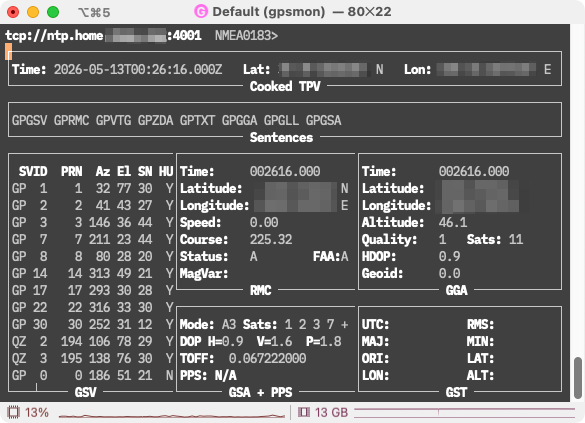Screen dimensions: 585x423
Task: Click the TOFF value 0.067222000
Action: 267,358
